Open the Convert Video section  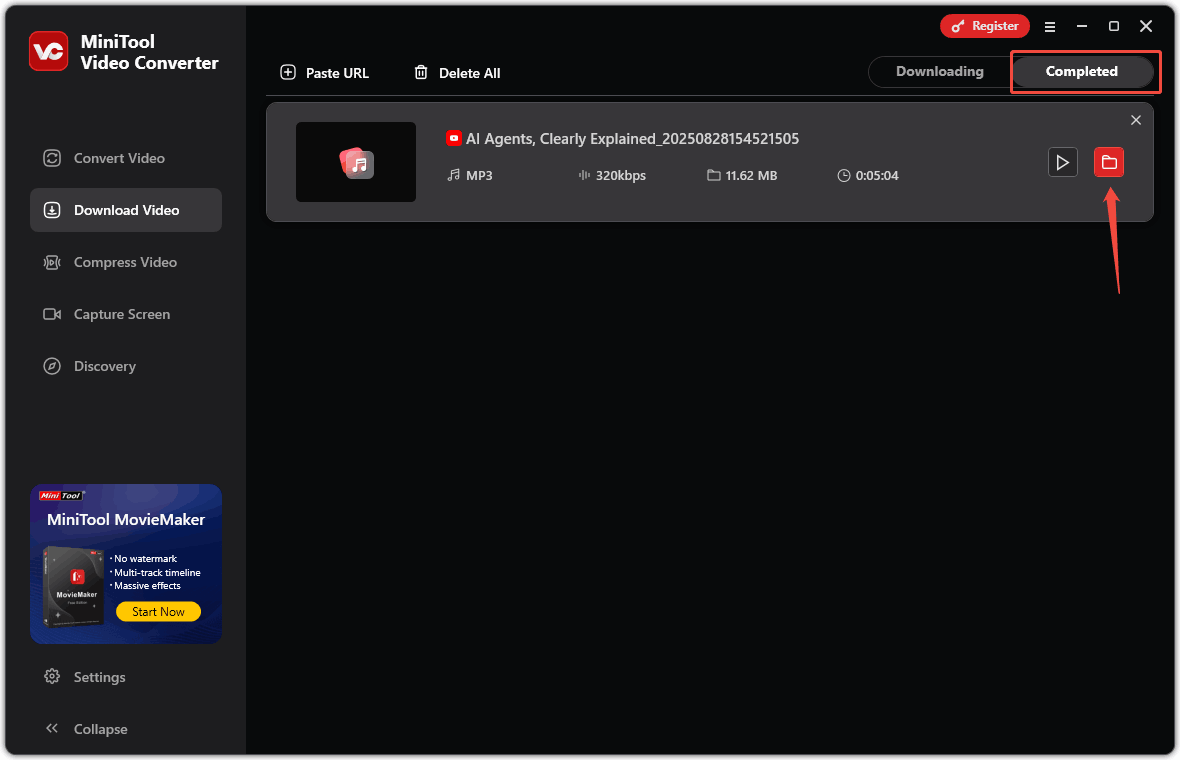pyautogui.click(x=126, y=158)
